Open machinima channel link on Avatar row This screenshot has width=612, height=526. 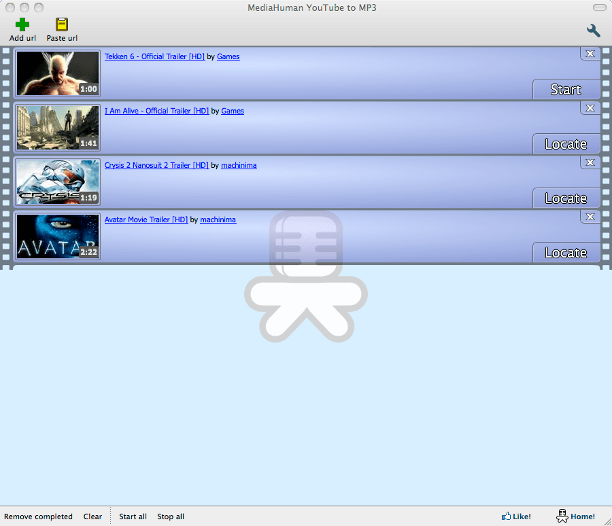(x=218, y=220)
